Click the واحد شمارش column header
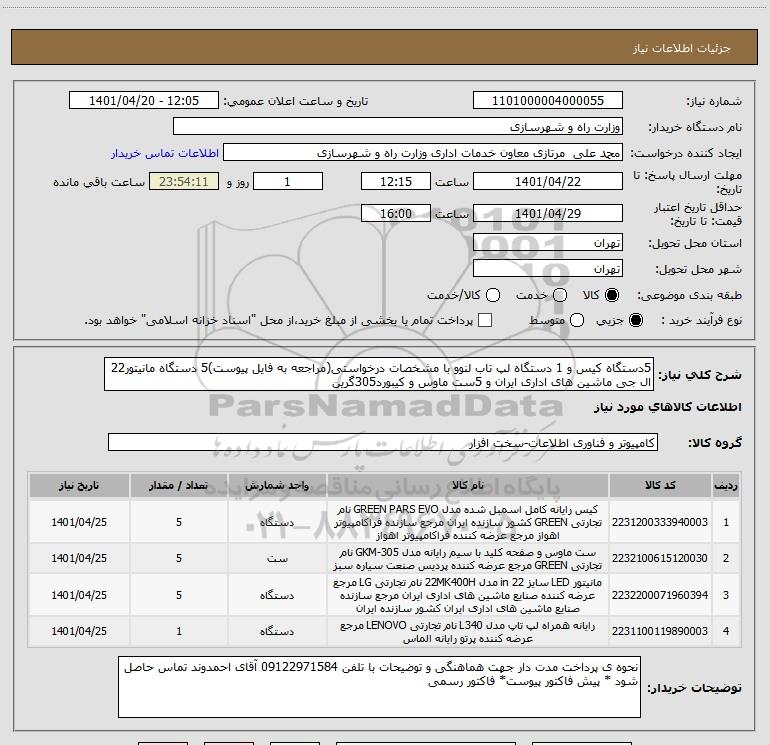The image size is (770, 745). [277, 485]
